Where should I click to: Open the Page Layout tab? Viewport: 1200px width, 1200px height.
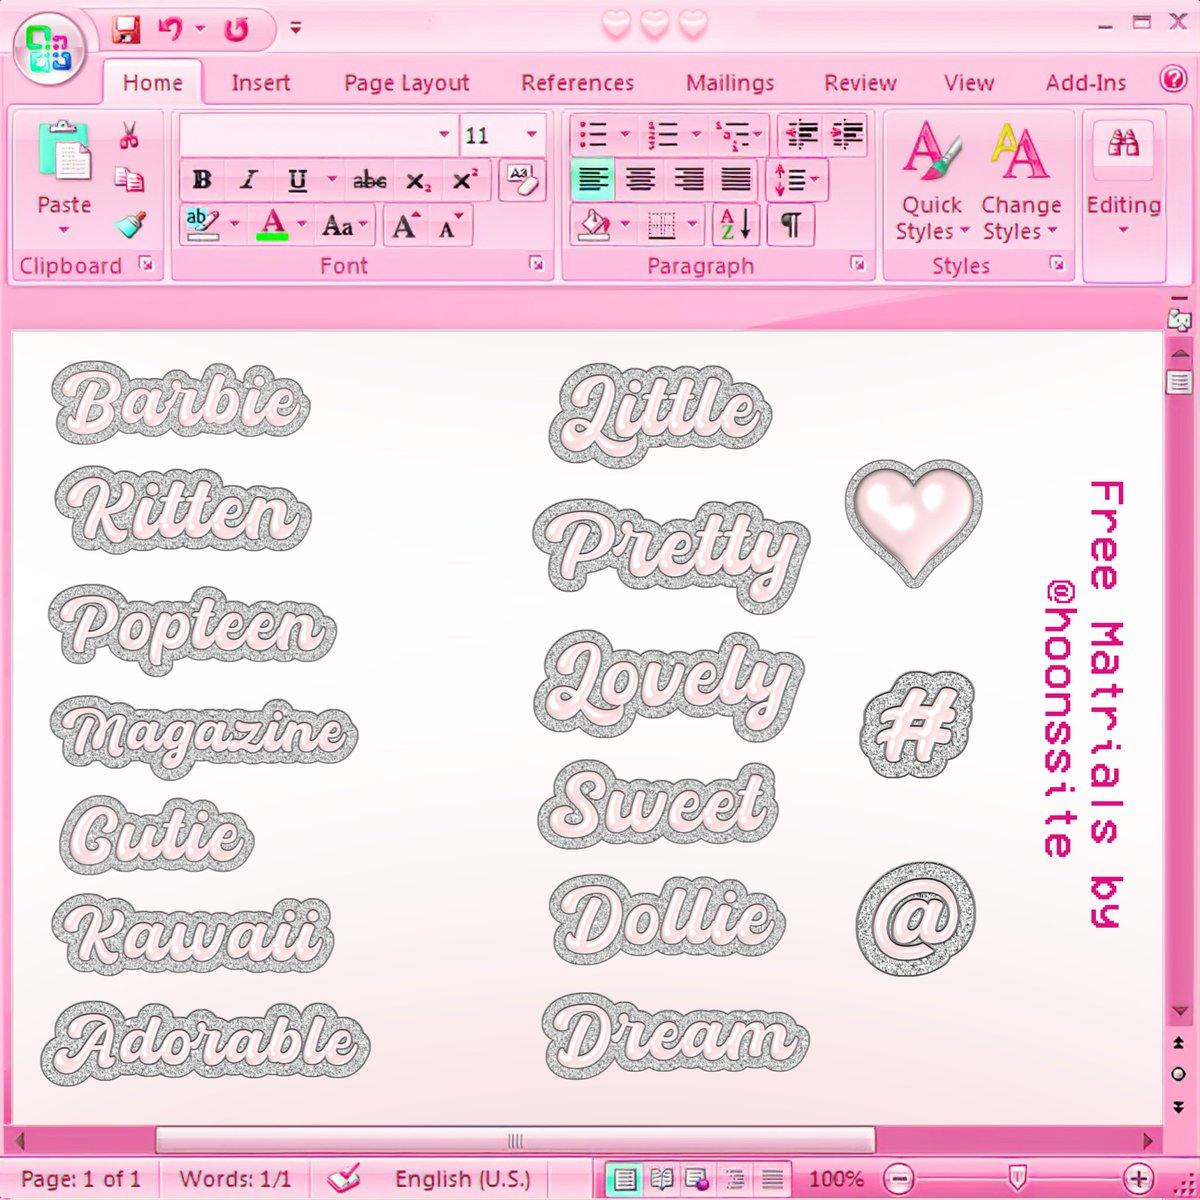pyautogui.click(x=406, y=83)
